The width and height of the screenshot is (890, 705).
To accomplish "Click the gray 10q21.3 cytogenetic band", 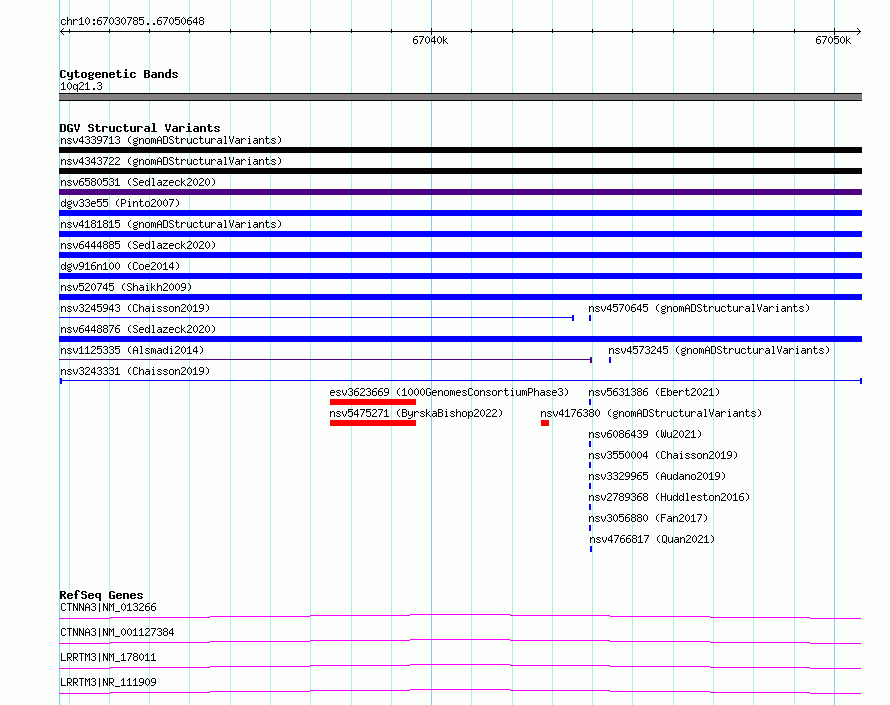I will pos(460,97).
